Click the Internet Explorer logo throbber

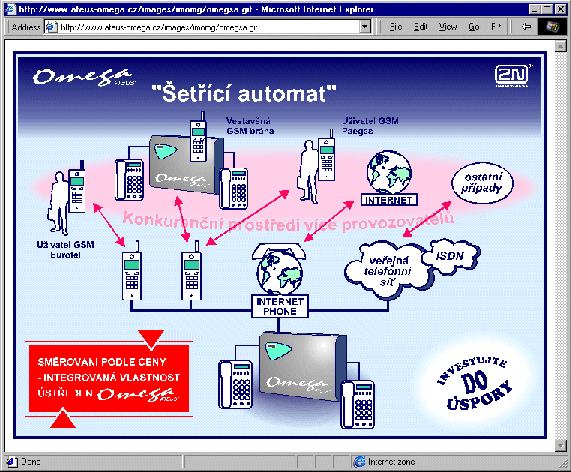[553, 27]
